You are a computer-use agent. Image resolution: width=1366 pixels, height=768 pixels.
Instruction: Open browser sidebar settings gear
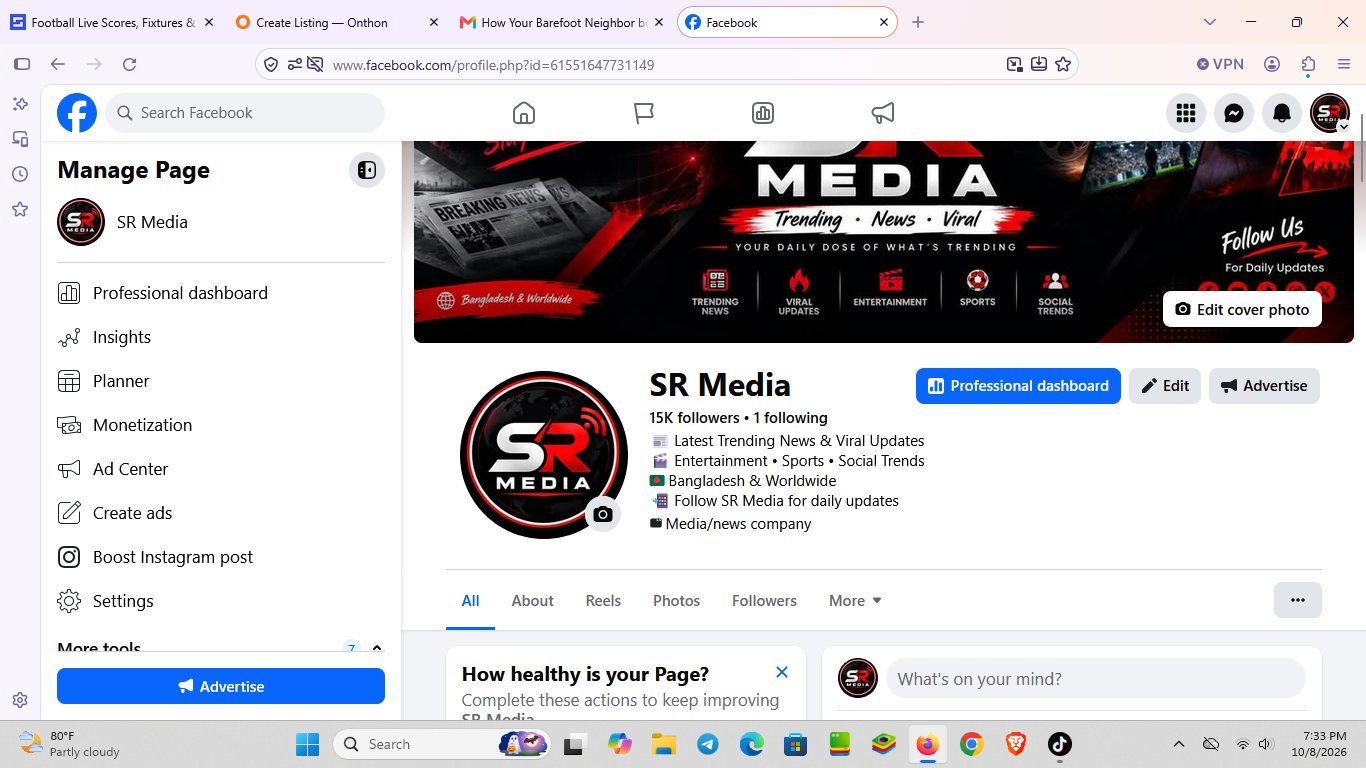coord(20,700)
